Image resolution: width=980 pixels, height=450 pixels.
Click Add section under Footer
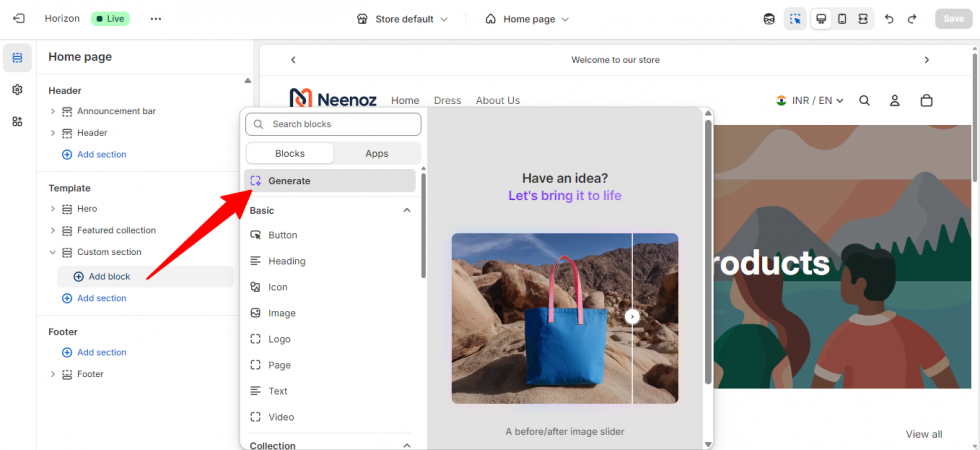tap(94, 352)
